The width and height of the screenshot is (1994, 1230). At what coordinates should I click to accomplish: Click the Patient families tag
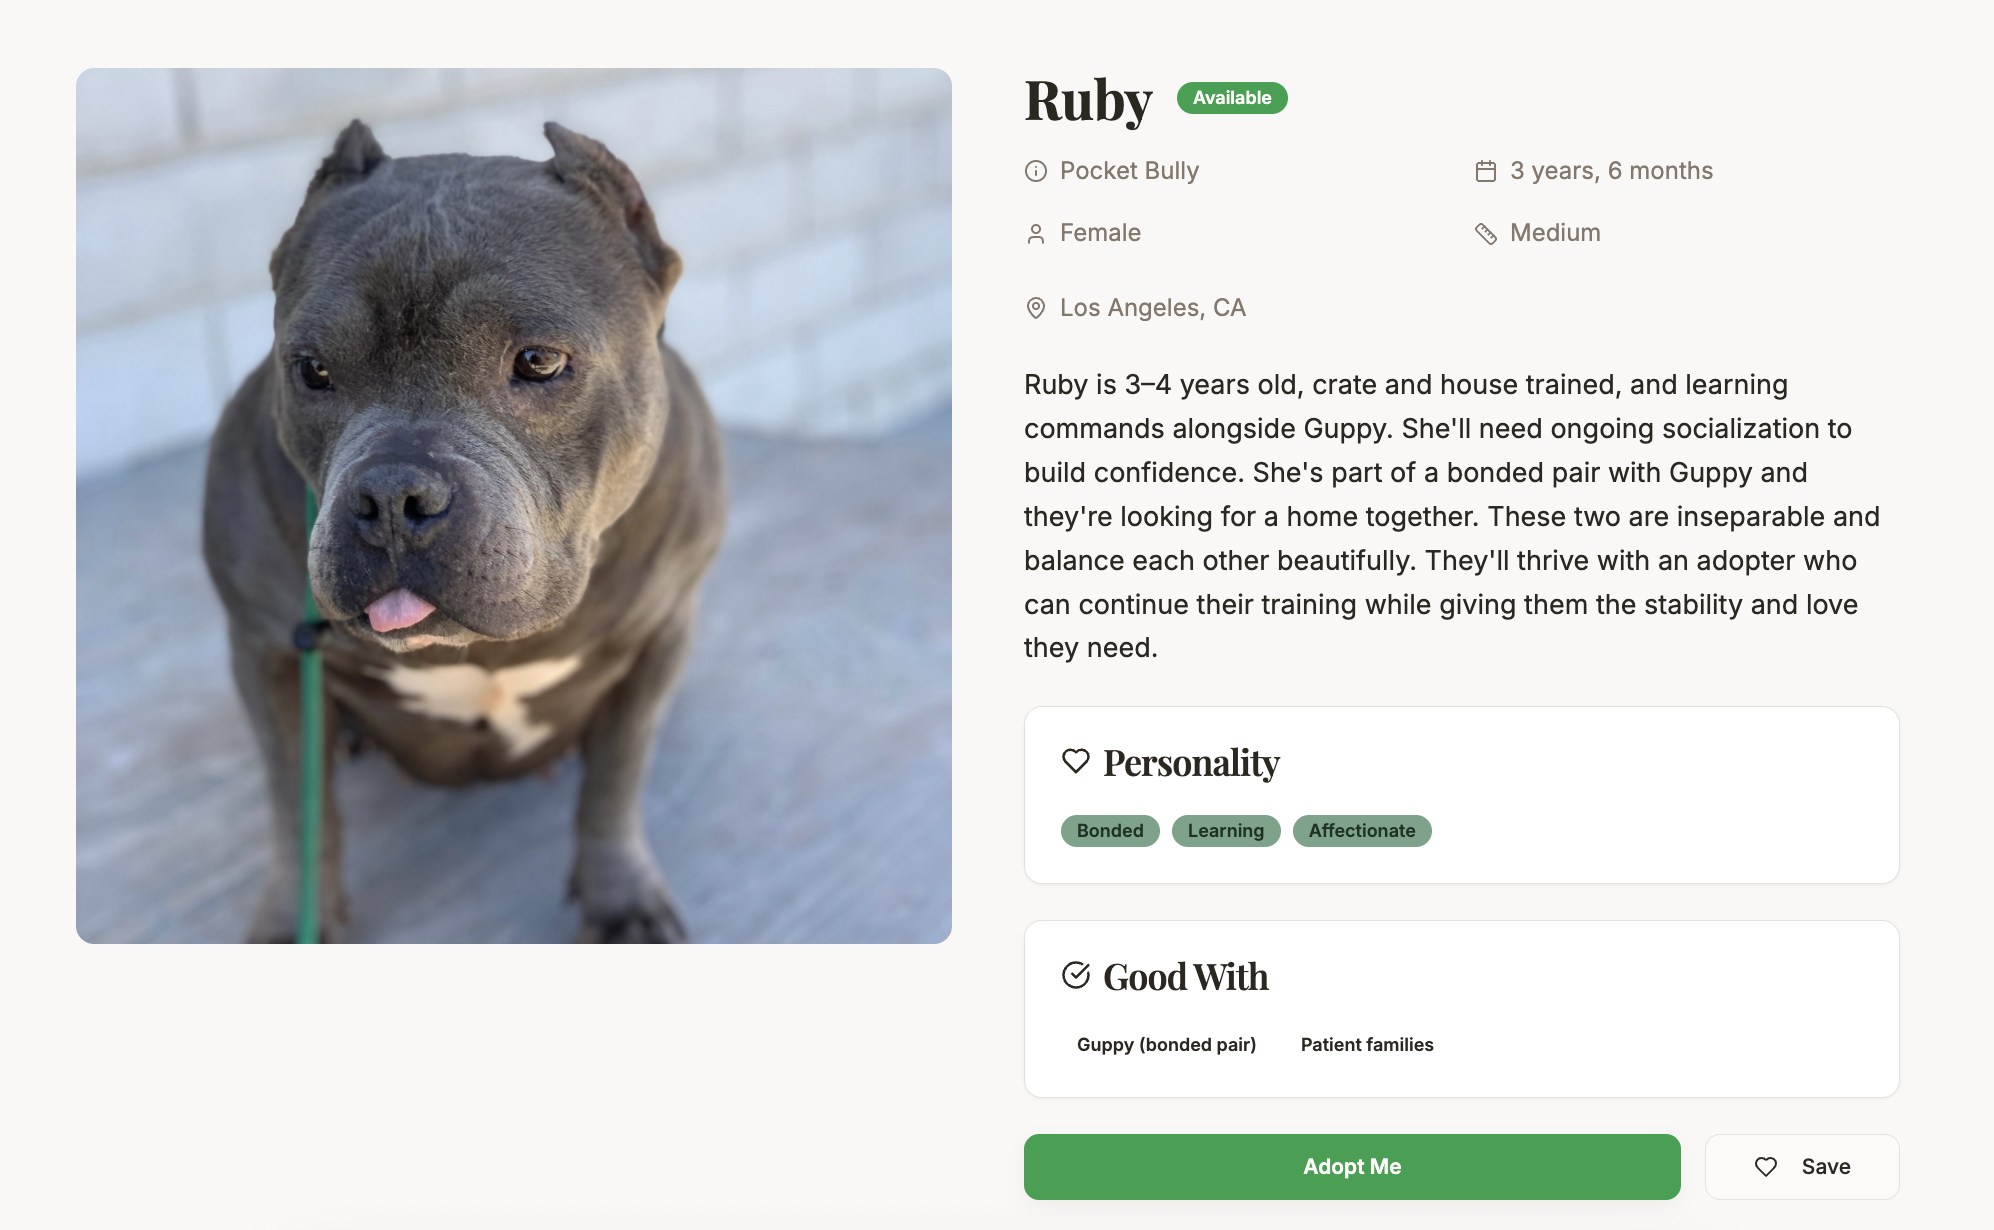1367,1045
